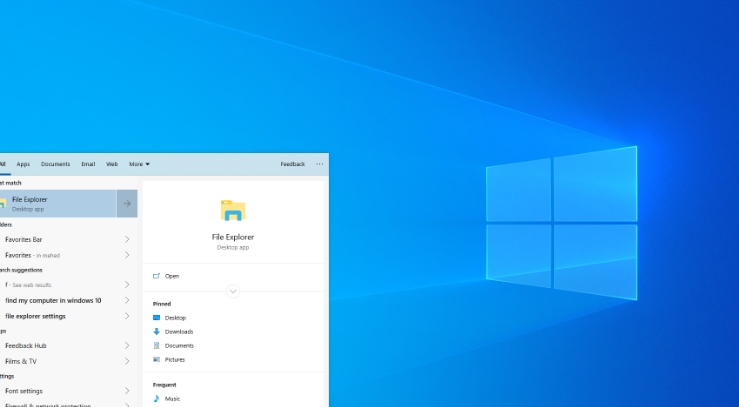Open the pinned Downloads folder
This screenshot has width=739, height=407.
[x=179, y=332]
